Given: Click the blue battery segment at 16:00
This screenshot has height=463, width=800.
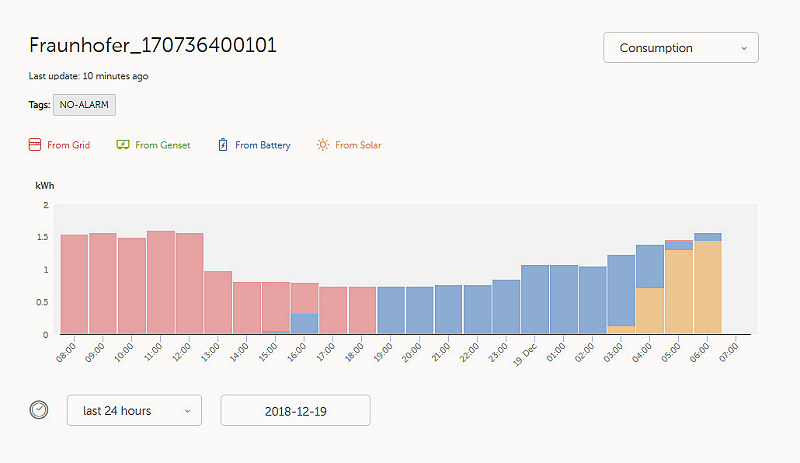Looking at the screenshot, I should pos(305,323).
